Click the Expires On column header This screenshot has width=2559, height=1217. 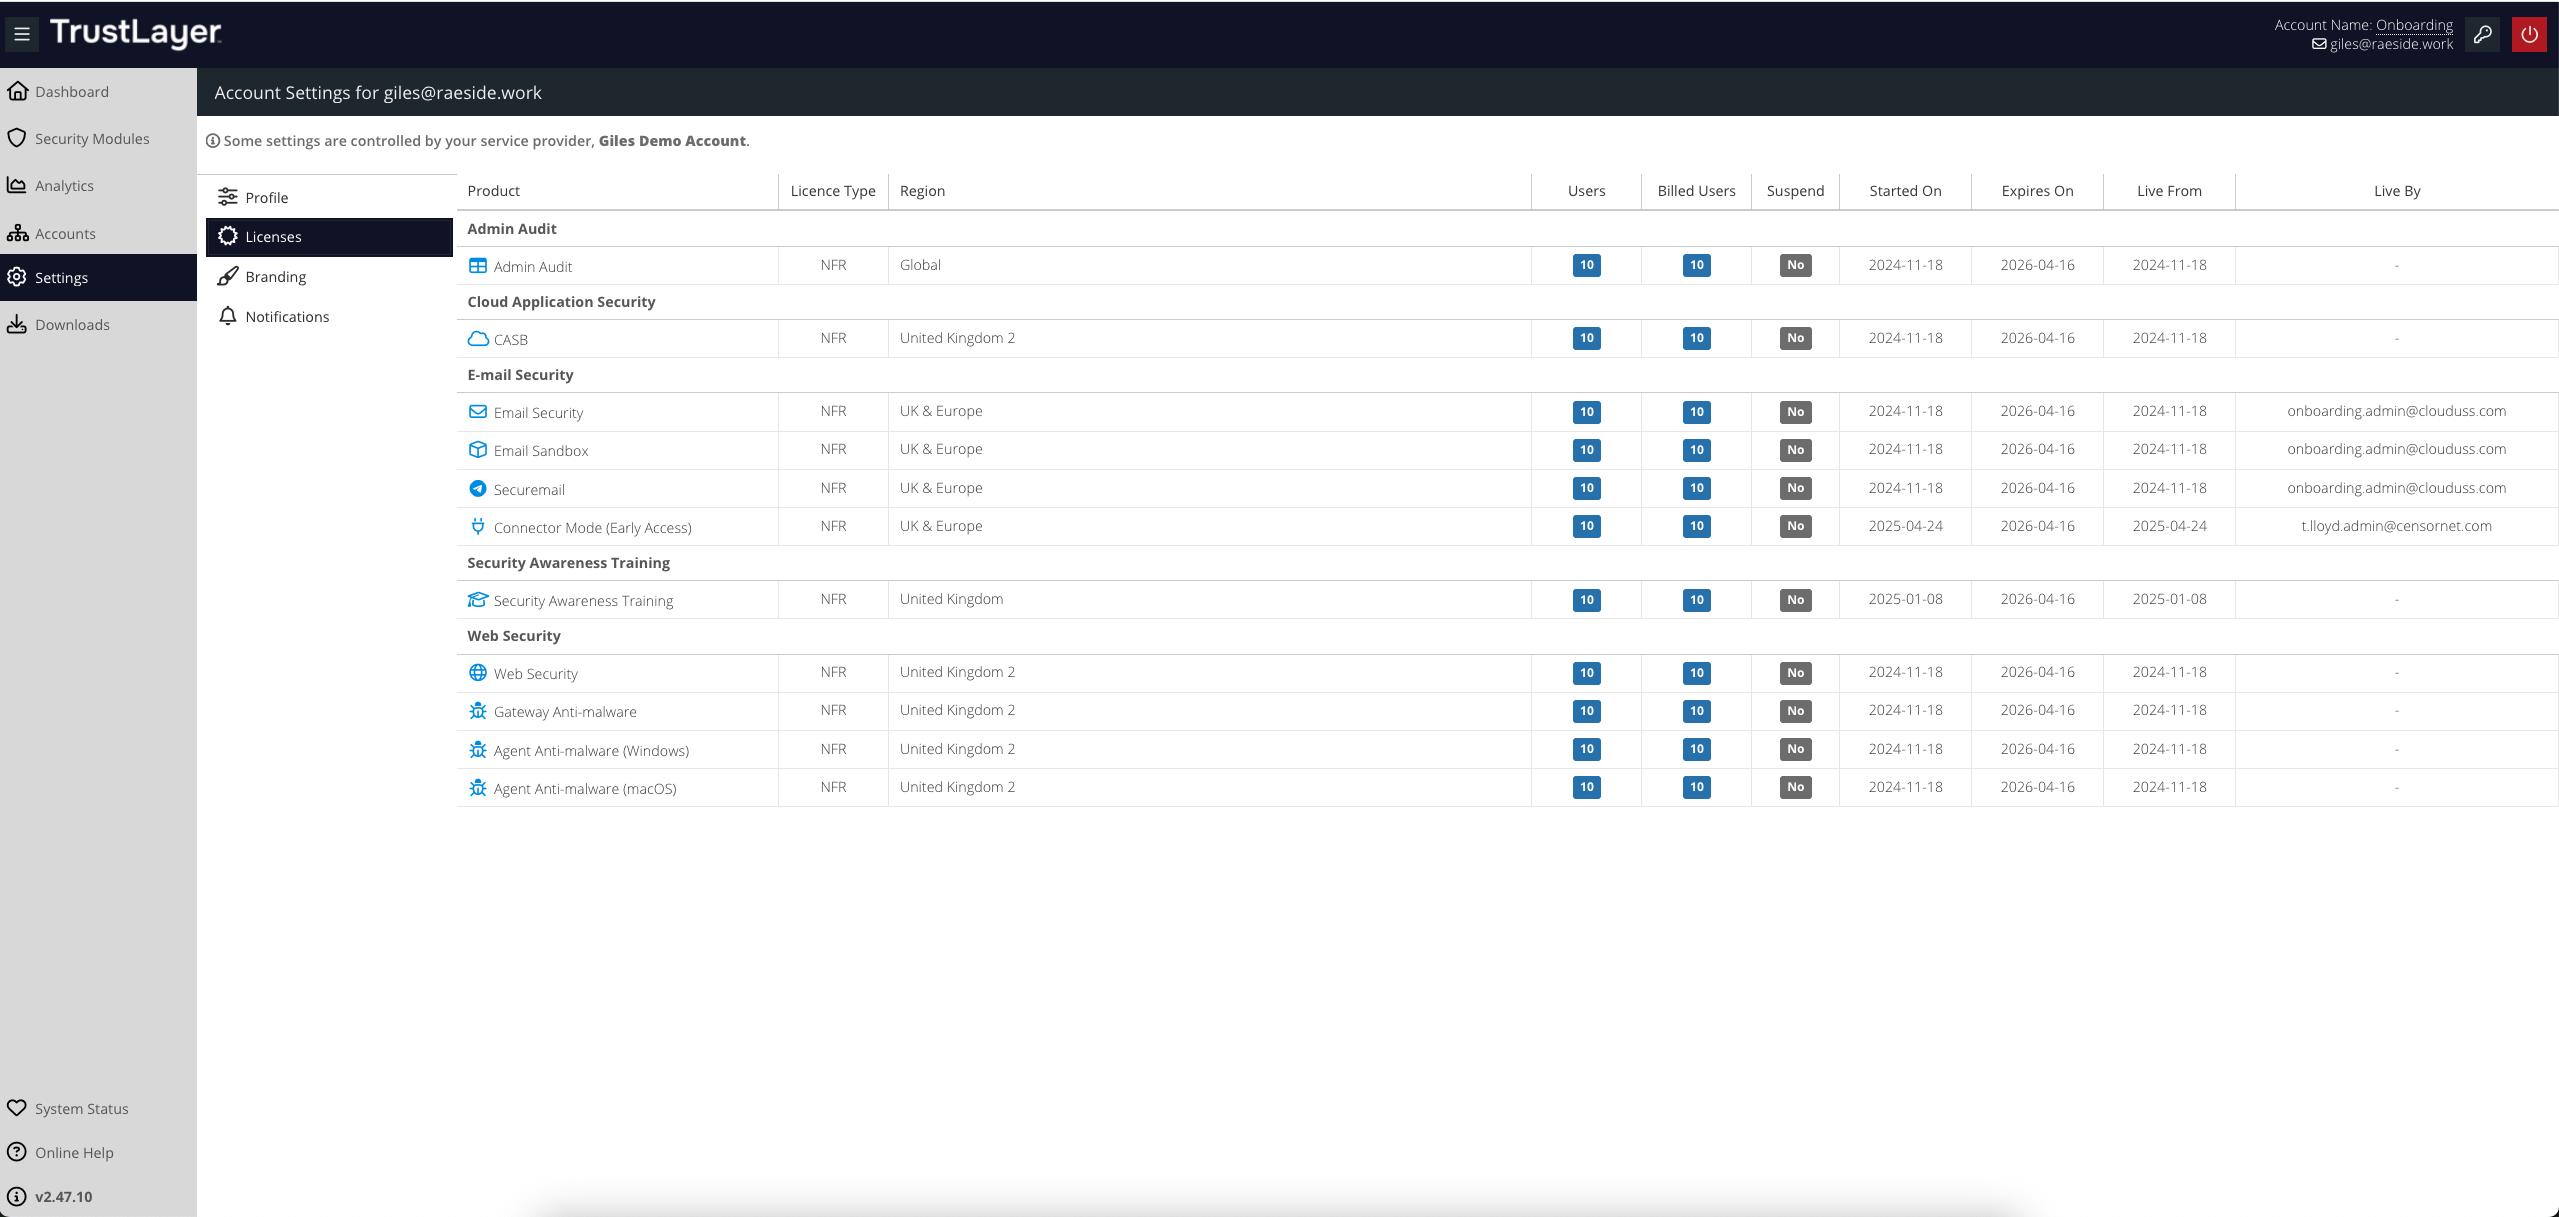(x=2037, y=191)
